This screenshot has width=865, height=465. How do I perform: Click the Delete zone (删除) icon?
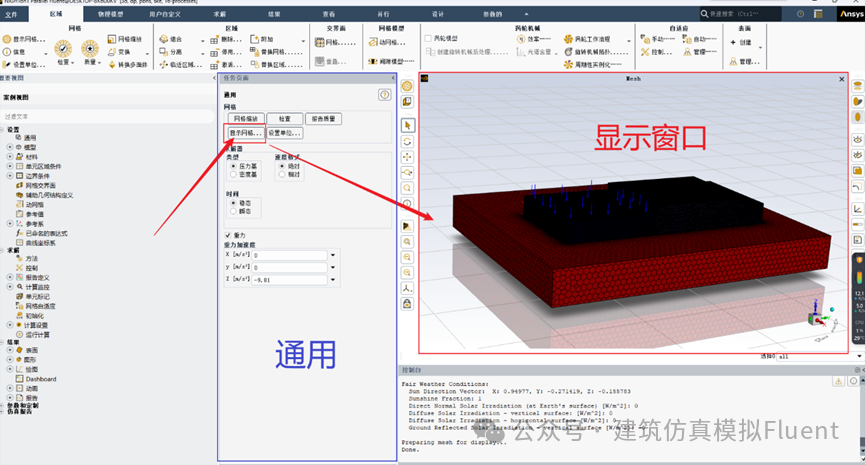(x=215, y=40)
